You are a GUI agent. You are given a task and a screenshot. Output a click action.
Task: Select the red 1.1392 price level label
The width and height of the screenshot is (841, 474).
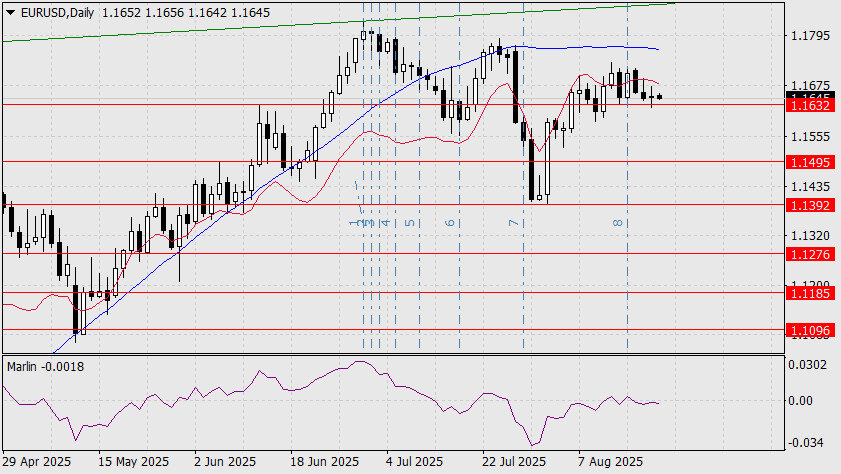click(810, 205)
